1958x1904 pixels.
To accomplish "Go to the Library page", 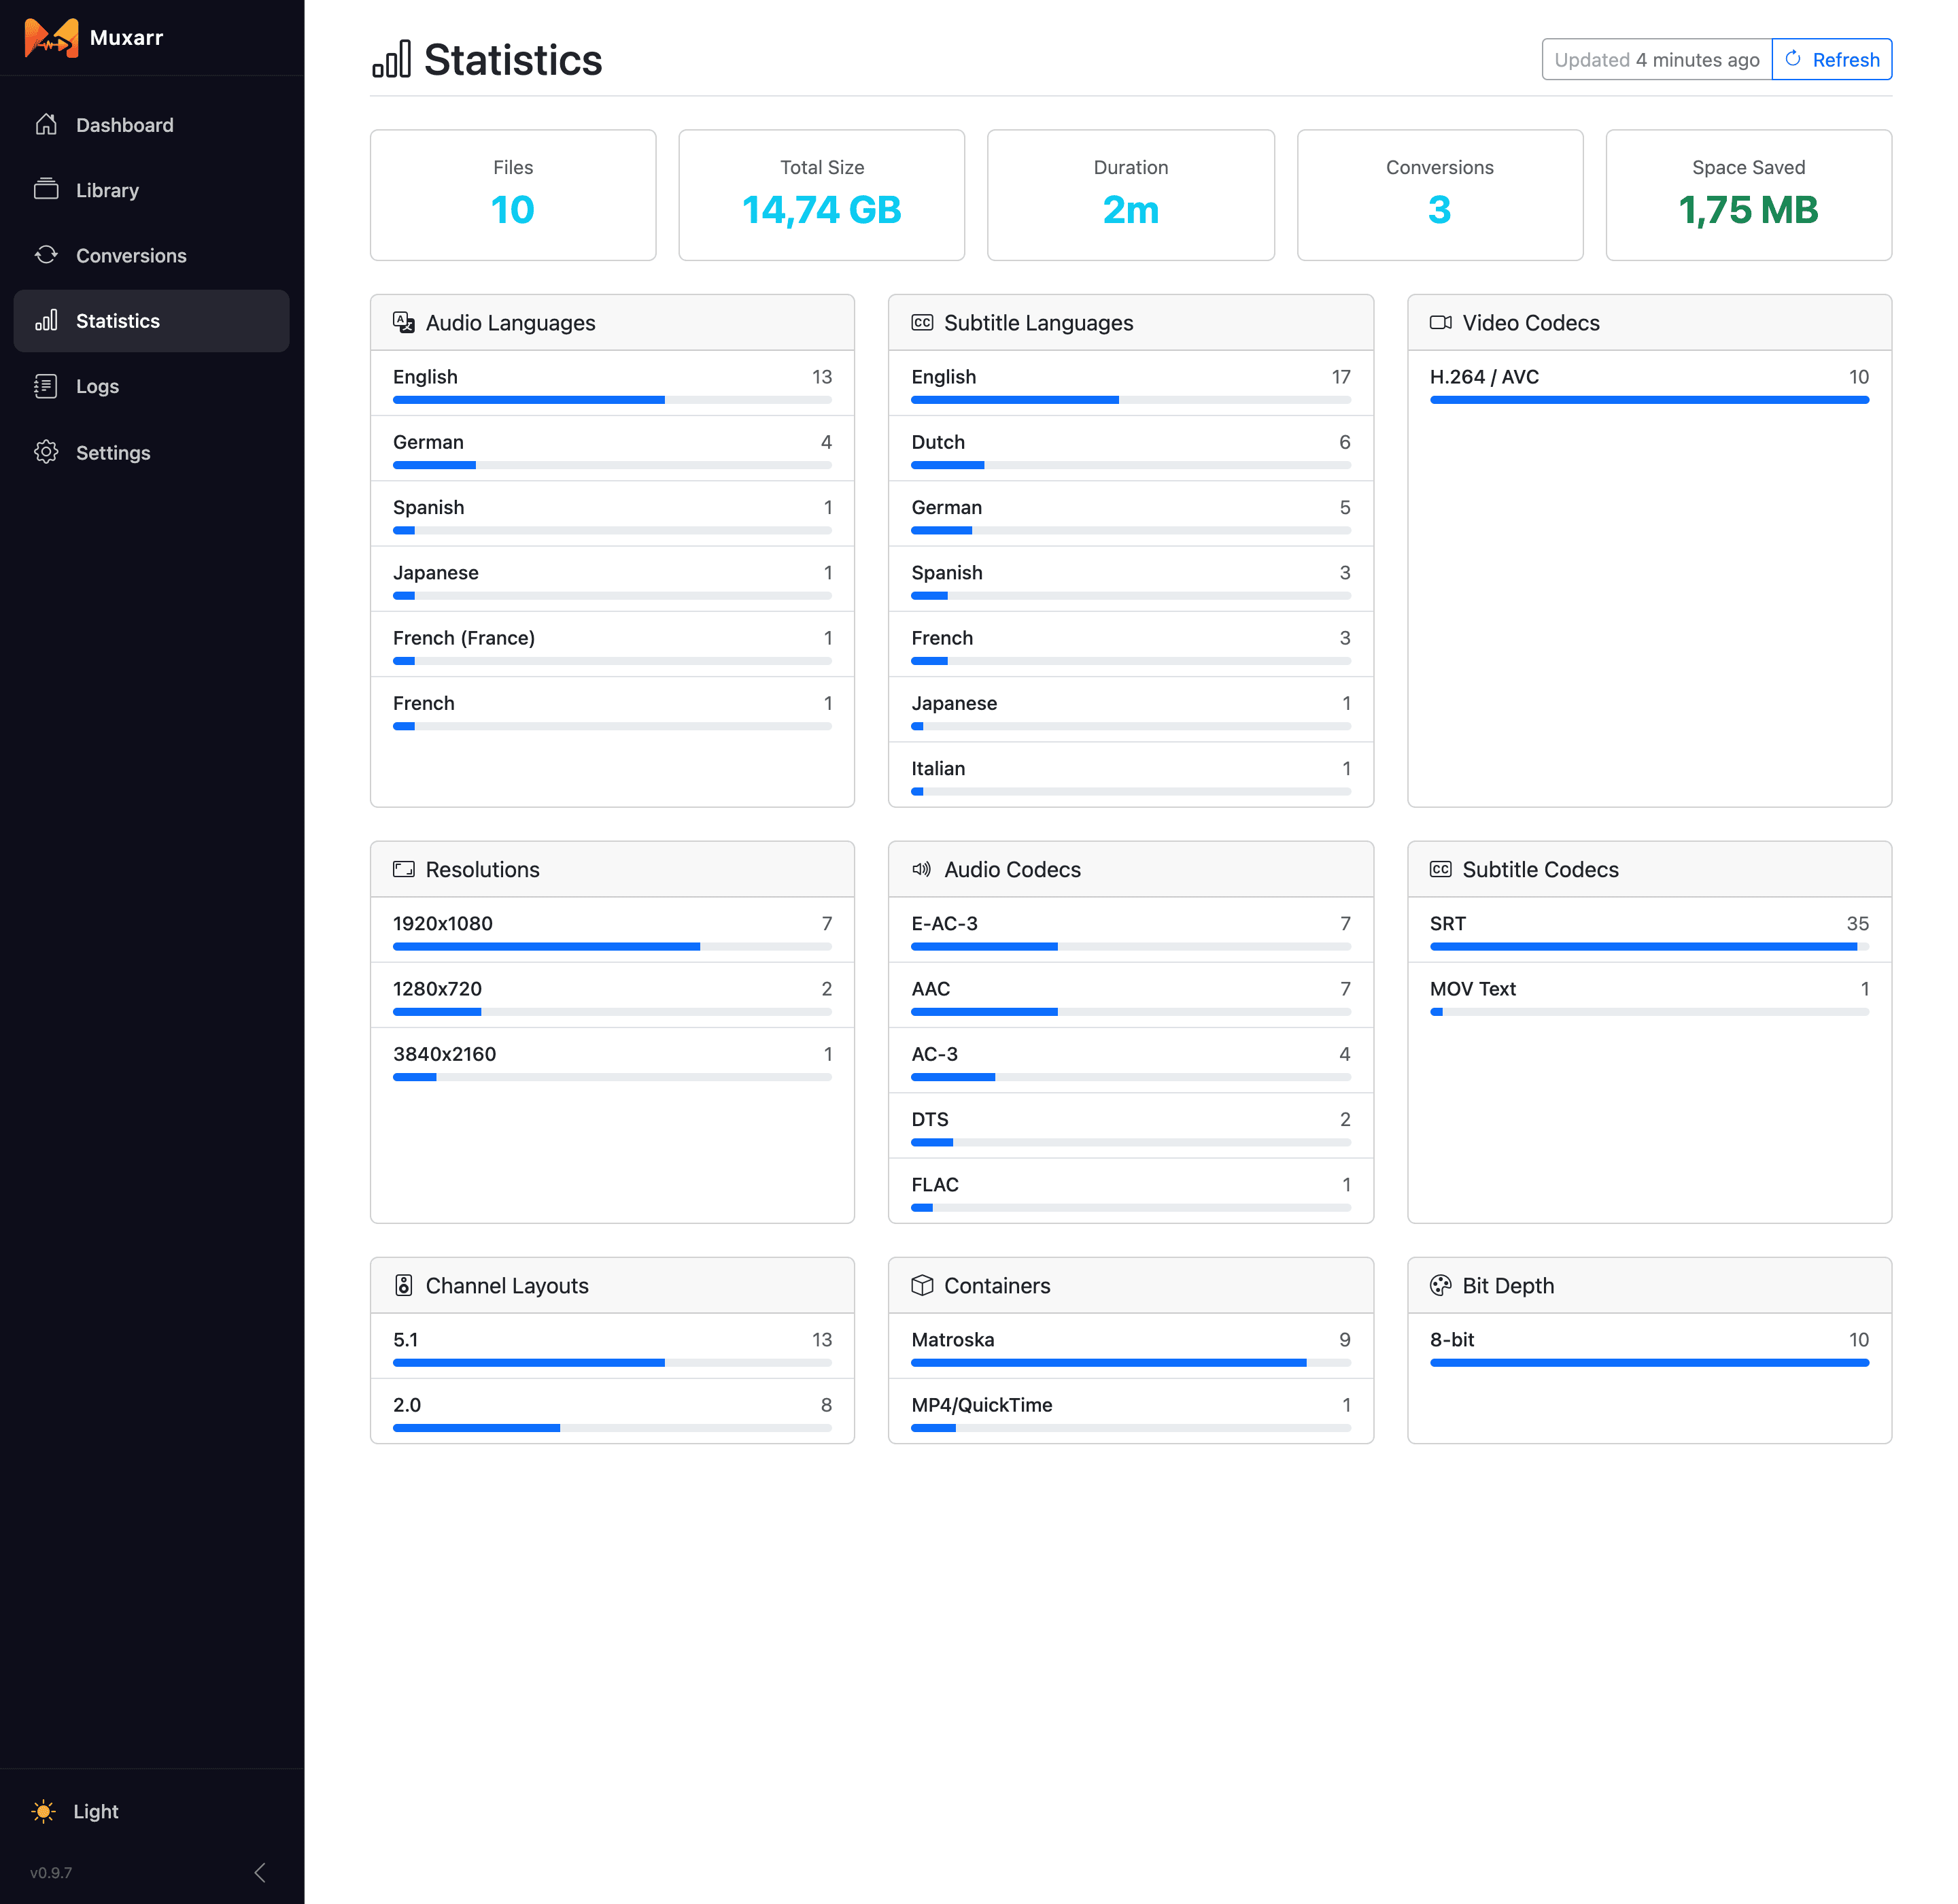I will click(151, 190).
